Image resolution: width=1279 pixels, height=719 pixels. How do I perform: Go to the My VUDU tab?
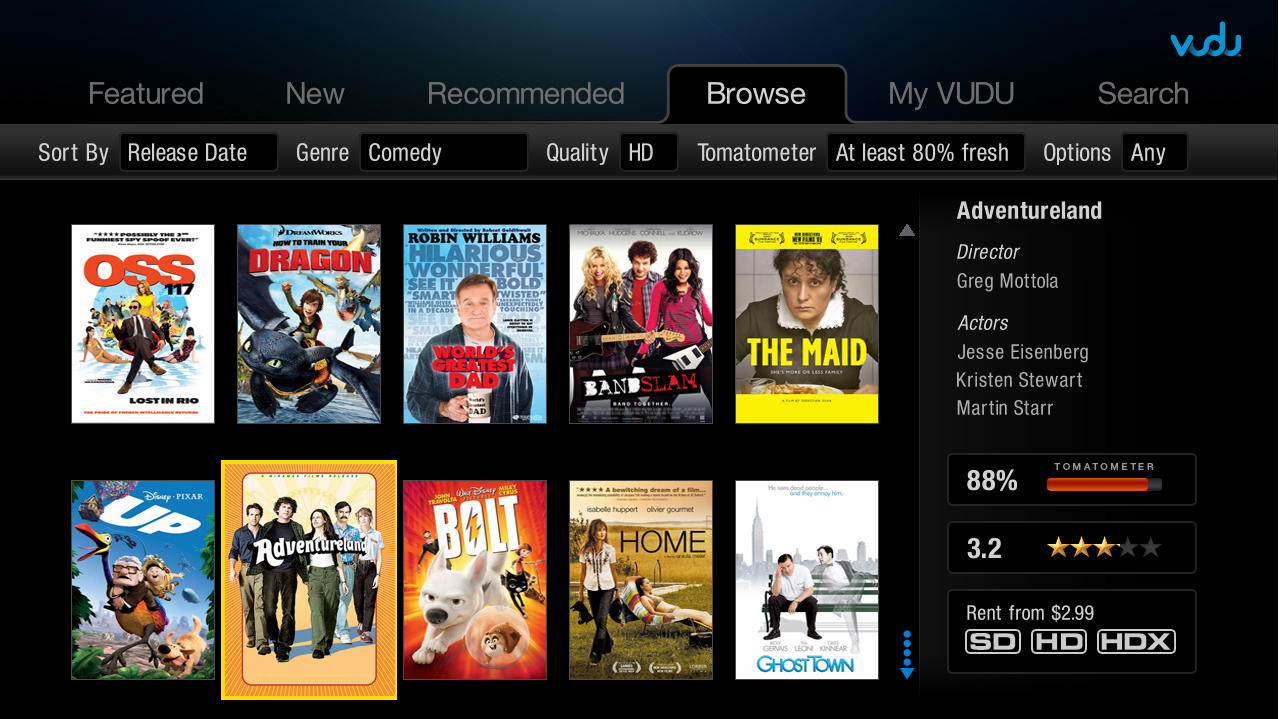click(x=951, y=94)
